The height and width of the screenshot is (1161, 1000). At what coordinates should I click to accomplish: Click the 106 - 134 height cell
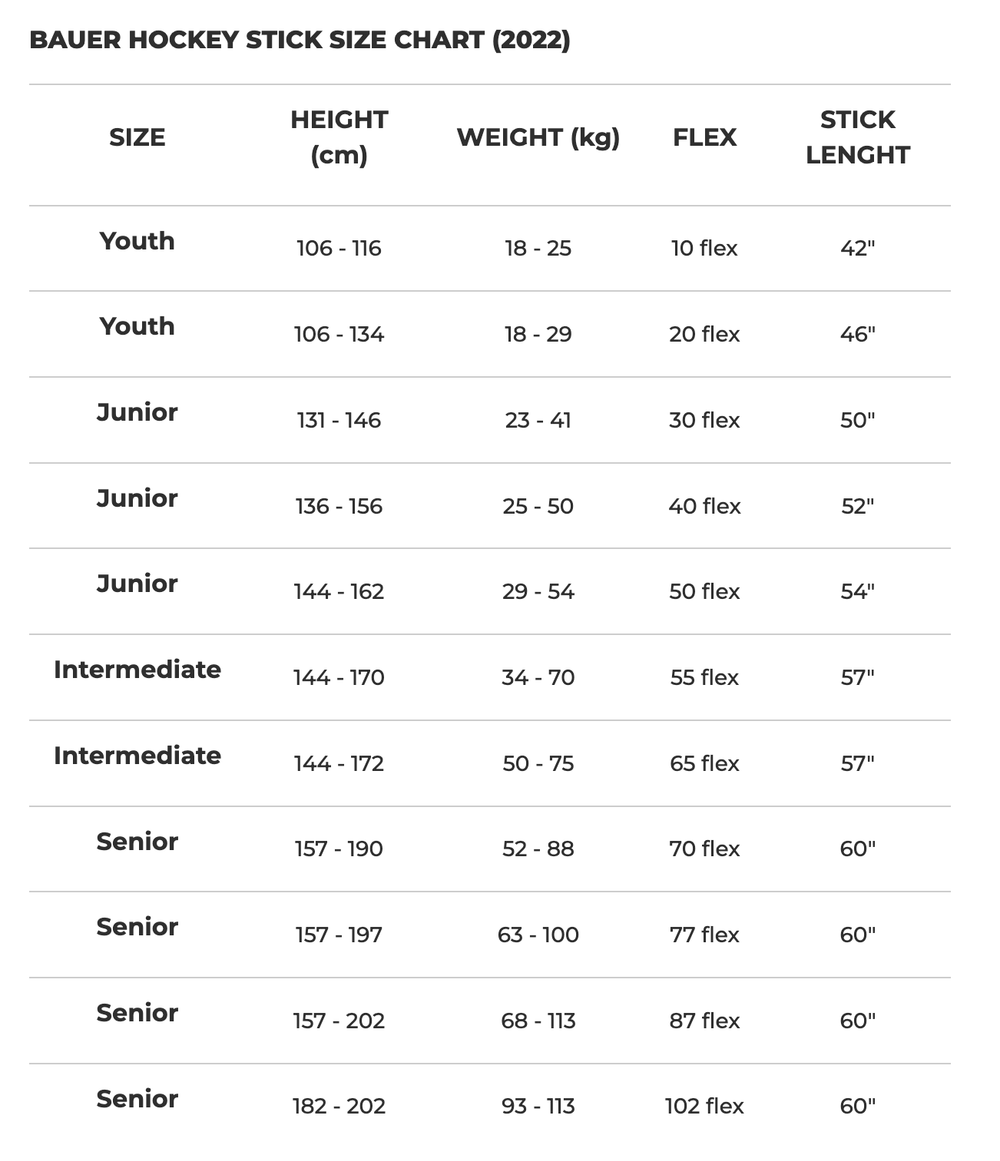339,334
